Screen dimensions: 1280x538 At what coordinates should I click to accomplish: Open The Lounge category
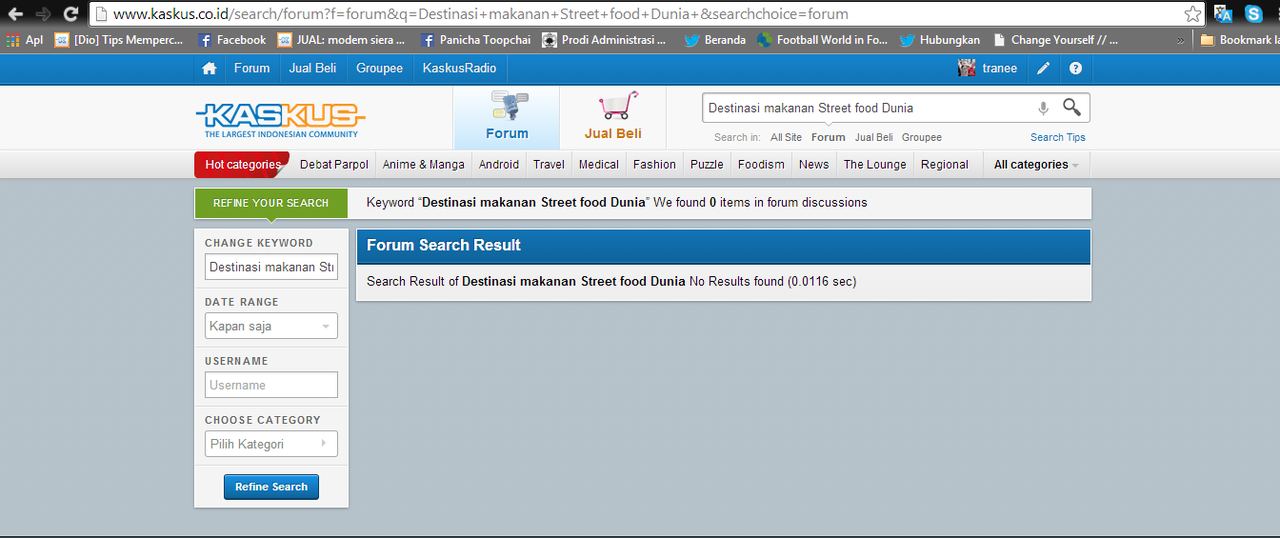(875, 164)
